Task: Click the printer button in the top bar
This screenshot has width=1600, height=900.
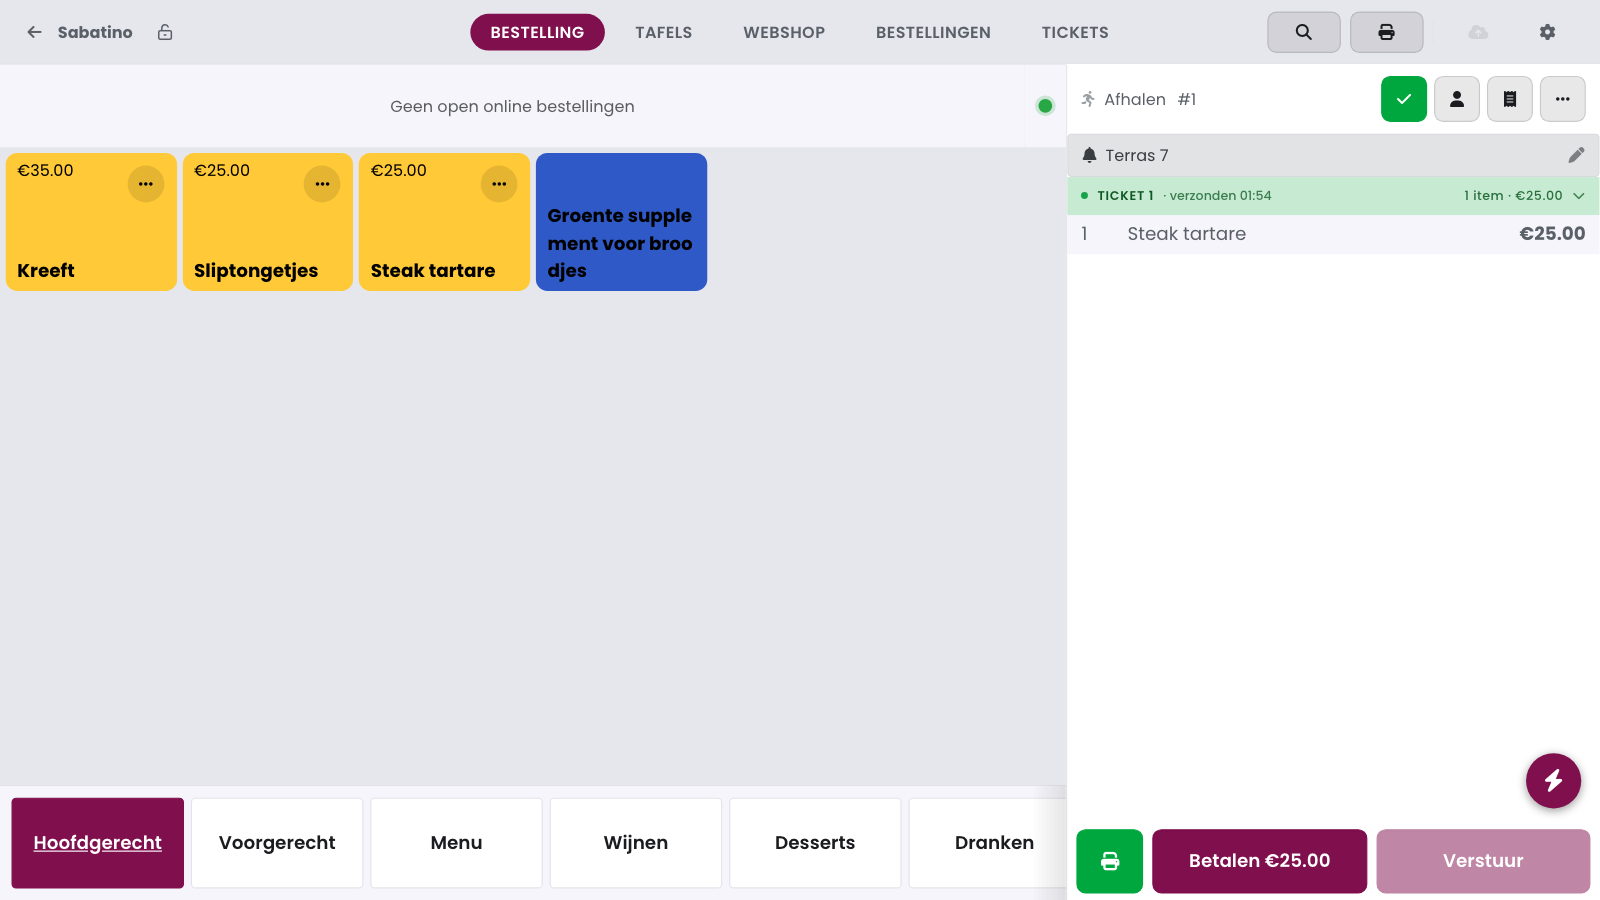Action: pyautogui.click(x=1387, y=32)
